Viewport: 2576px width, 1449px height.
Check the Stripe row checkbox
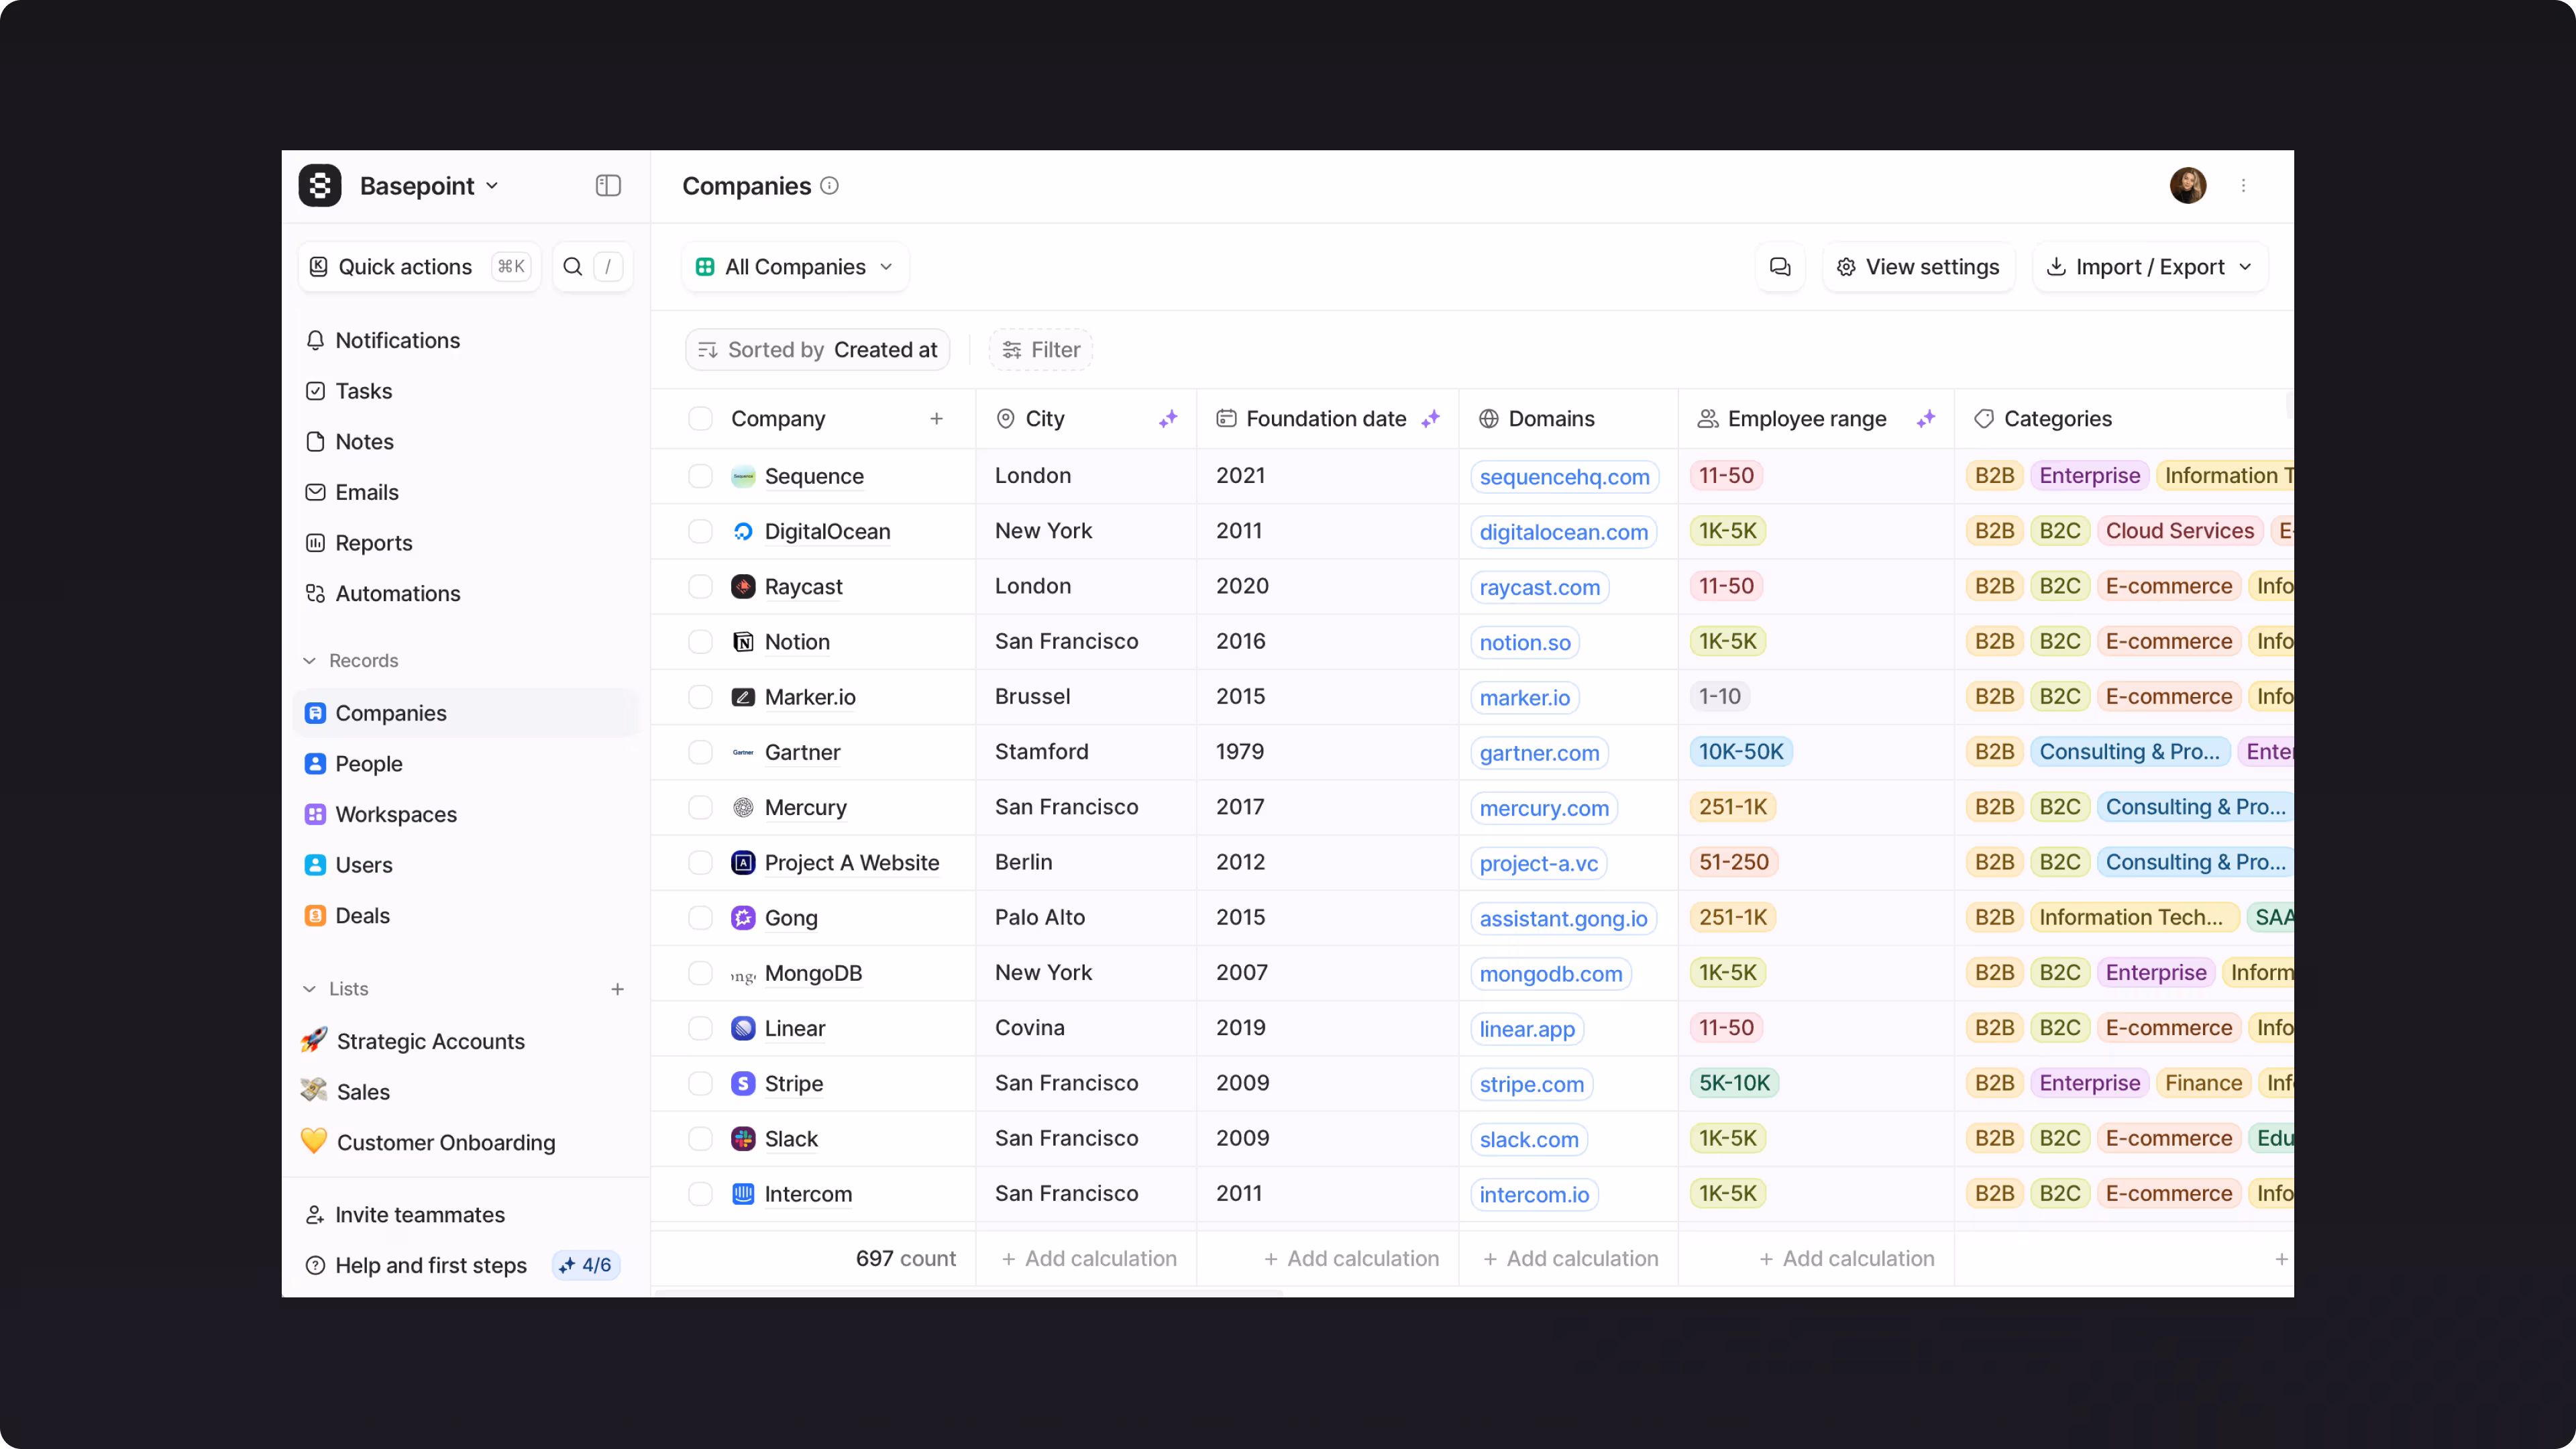700,1083
